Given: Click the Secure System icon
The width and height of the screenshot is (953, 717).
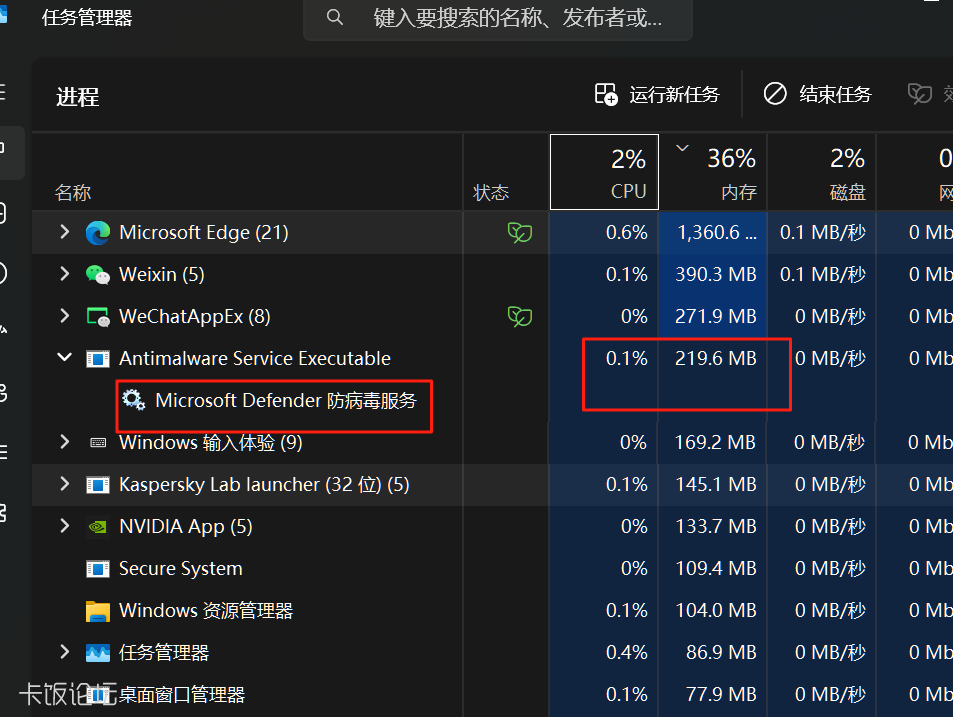Looking at the screenshot, I should point(98,569).
